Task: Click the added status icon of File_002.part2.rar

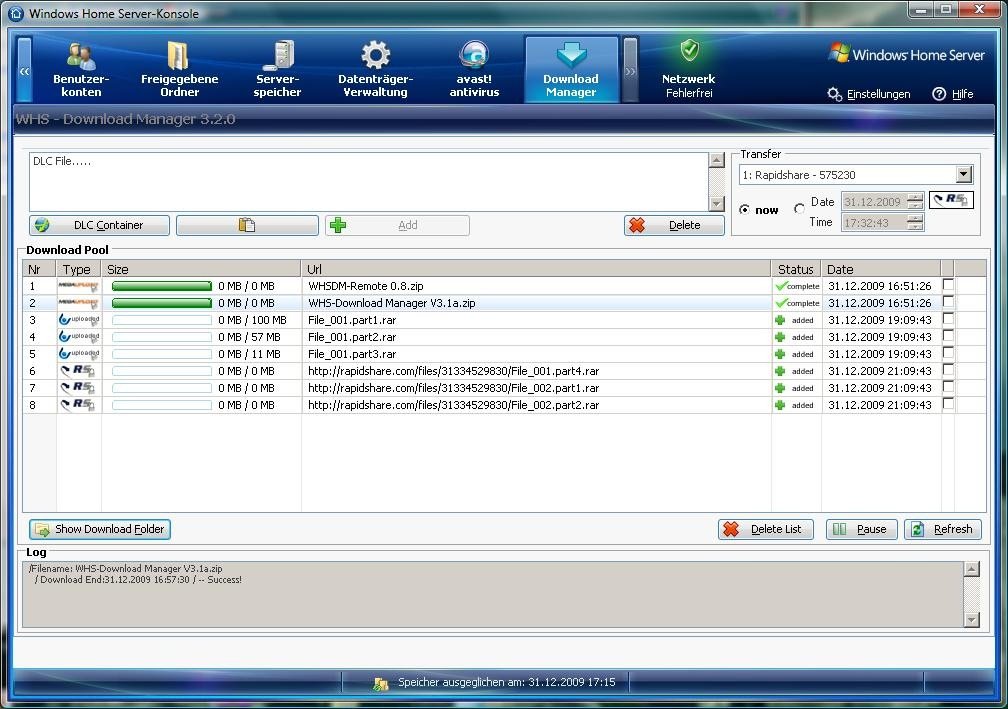Action: coord(780,405)
